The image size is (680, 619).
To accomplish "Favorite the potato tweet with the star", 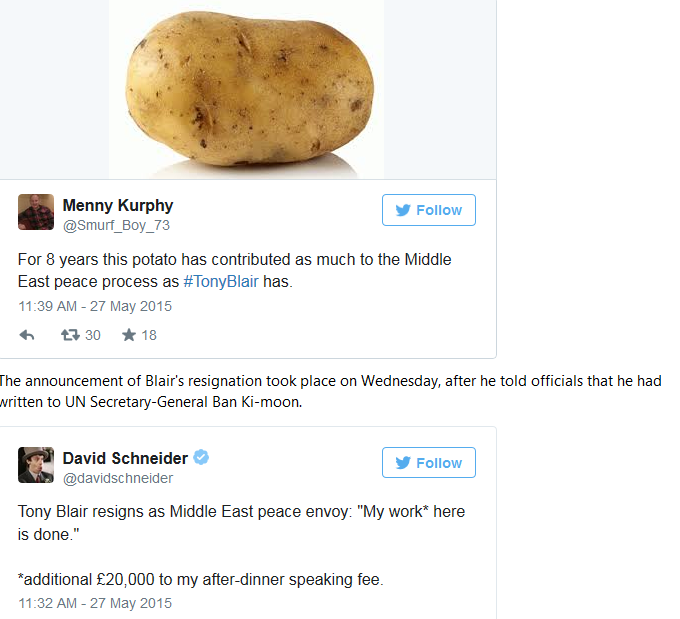I will pyautogui.click(x=129, y=335).
